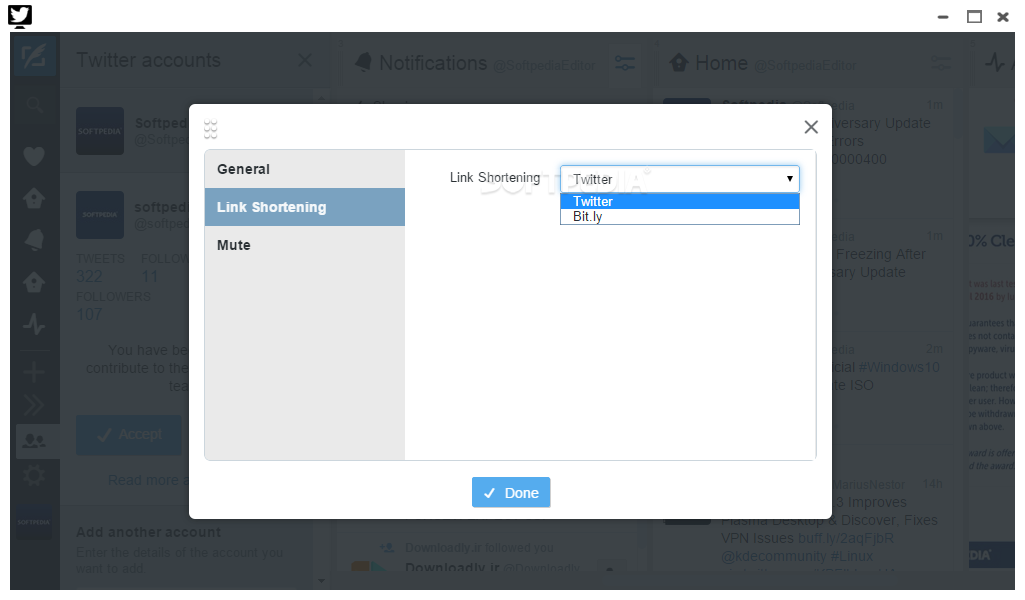Viewport: 1025px width, 600px height.
Task: Click the Accept invitation button
Action: point(129,435)
